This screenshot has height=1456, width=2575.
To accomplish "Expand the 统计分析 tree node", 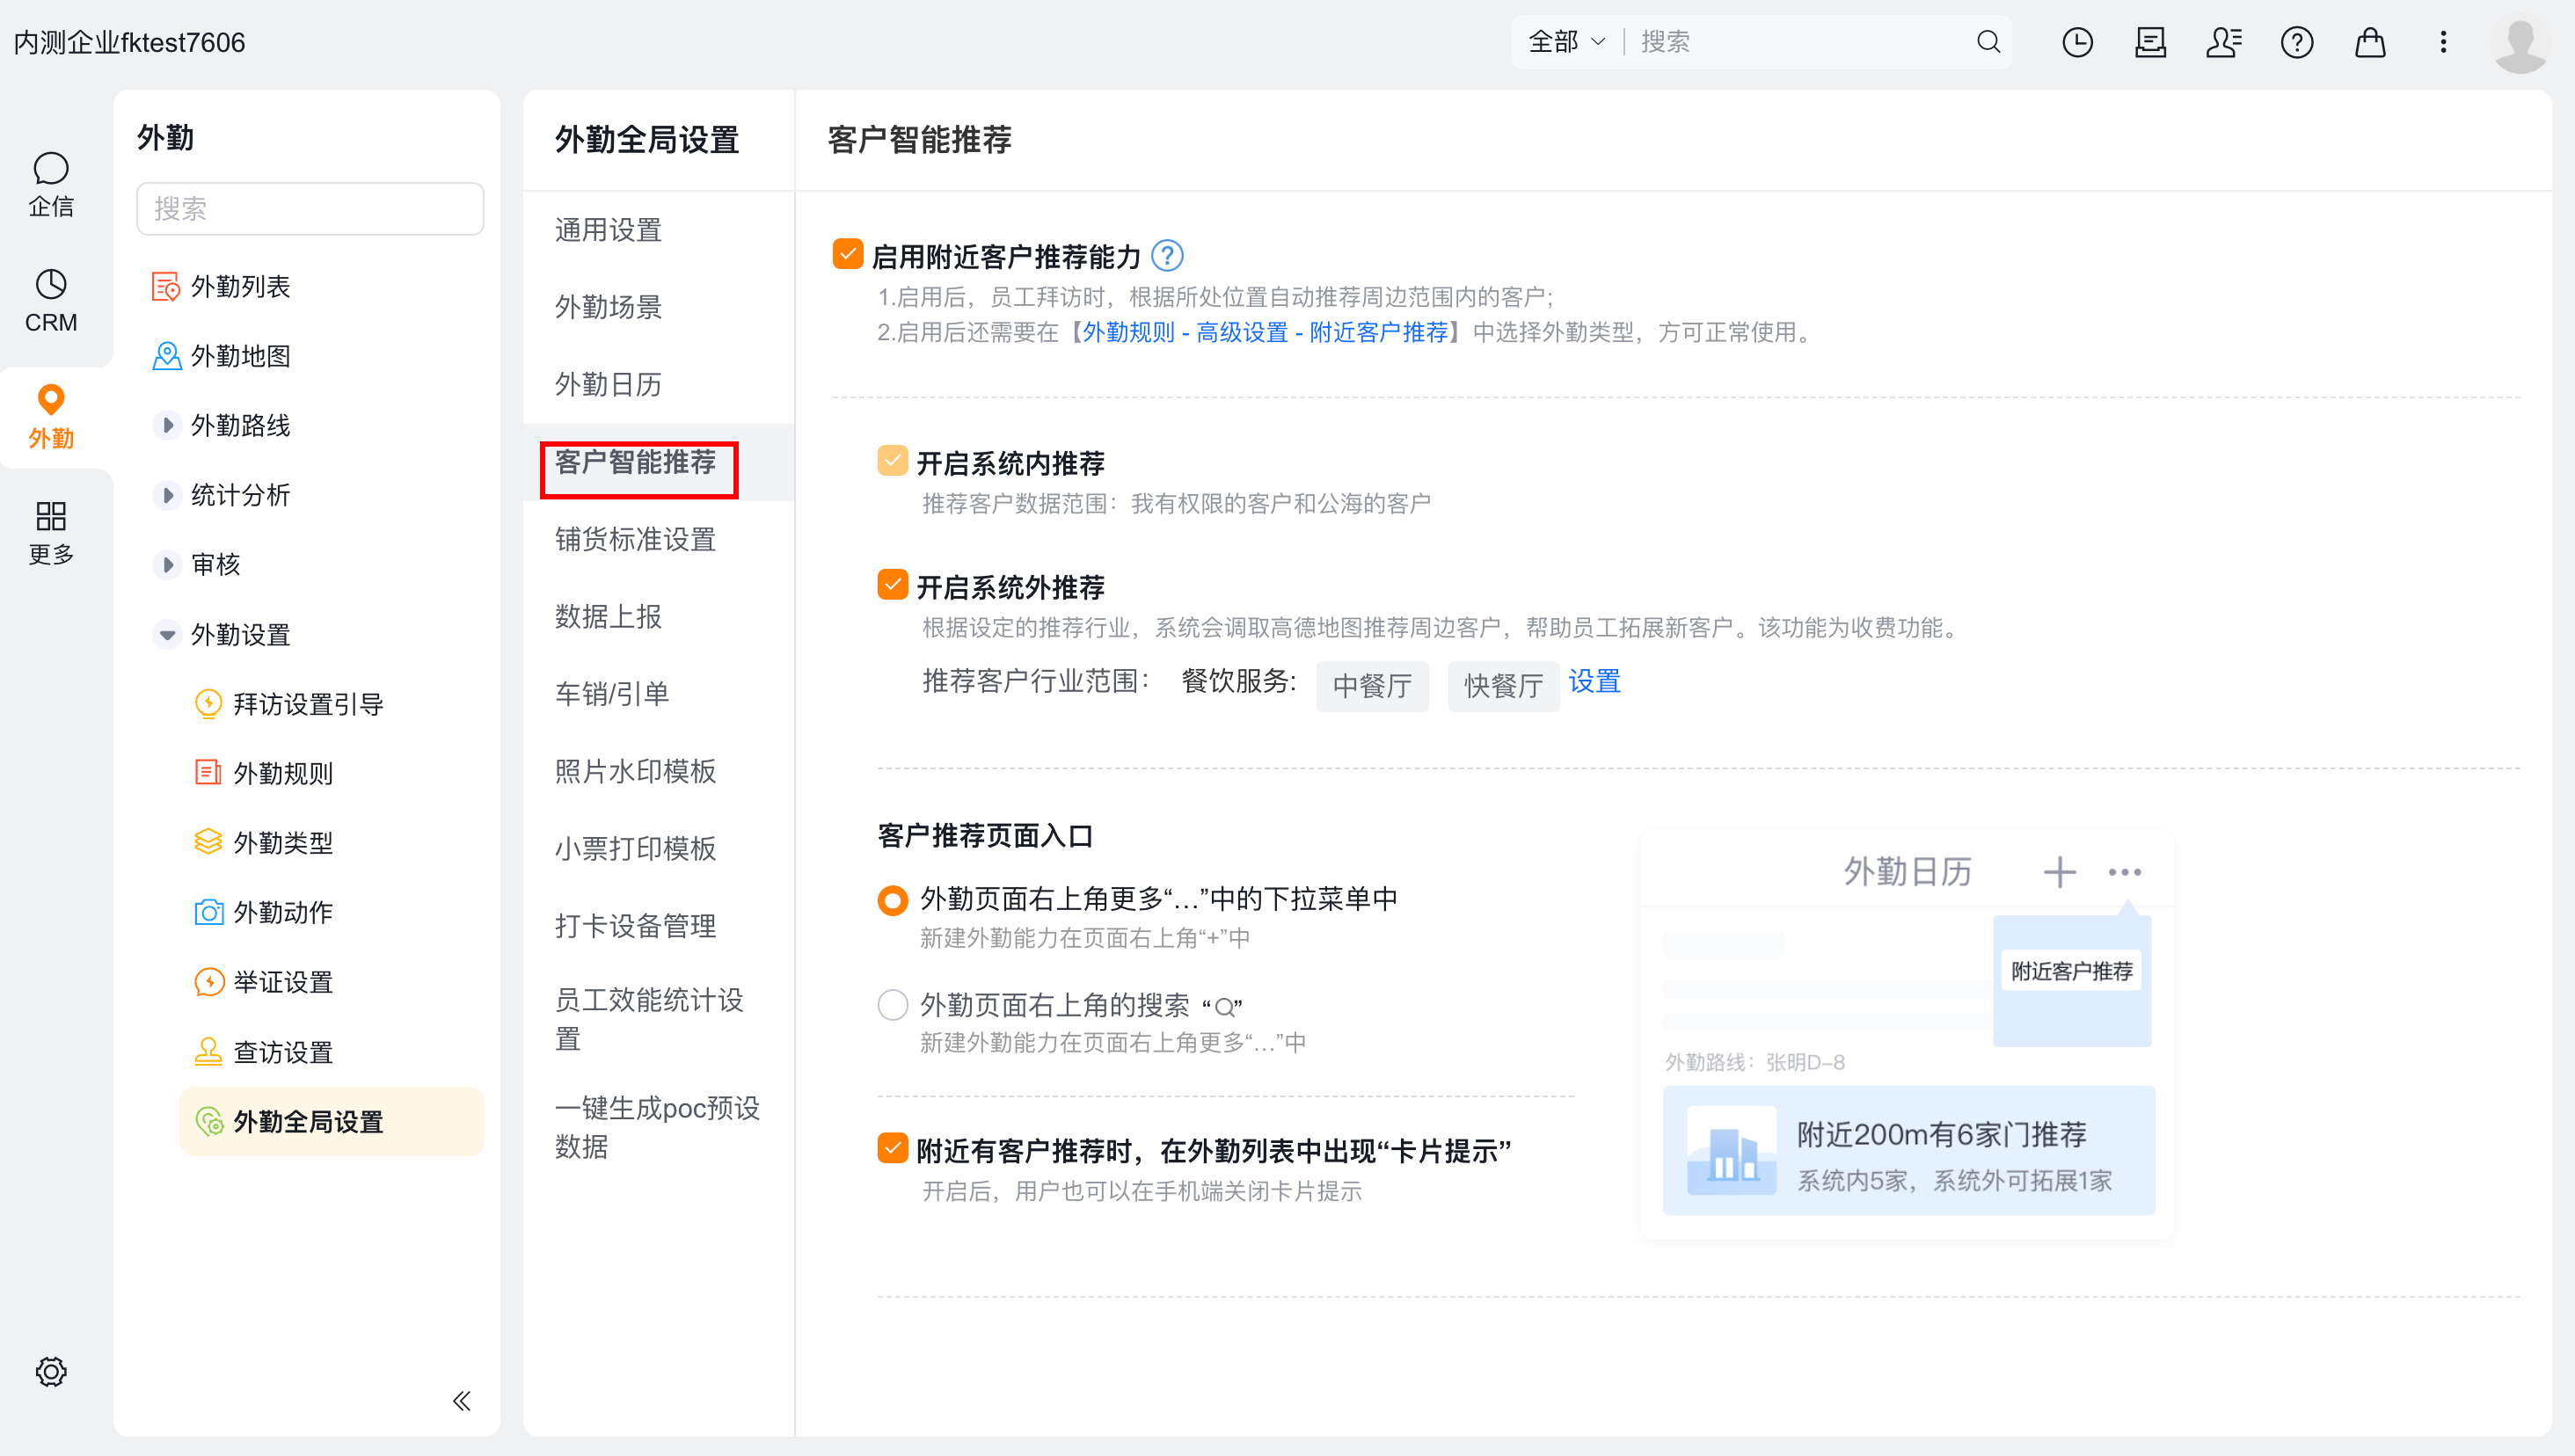I will pyautogui.click(x=167, y=495).
